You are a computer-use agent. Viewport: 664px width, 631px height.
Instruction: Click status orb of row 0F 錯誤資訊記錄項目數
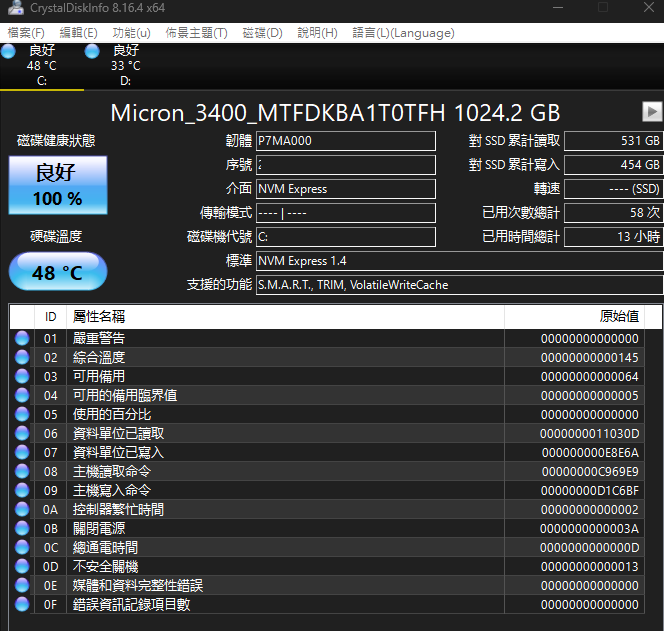pos(22,604)
